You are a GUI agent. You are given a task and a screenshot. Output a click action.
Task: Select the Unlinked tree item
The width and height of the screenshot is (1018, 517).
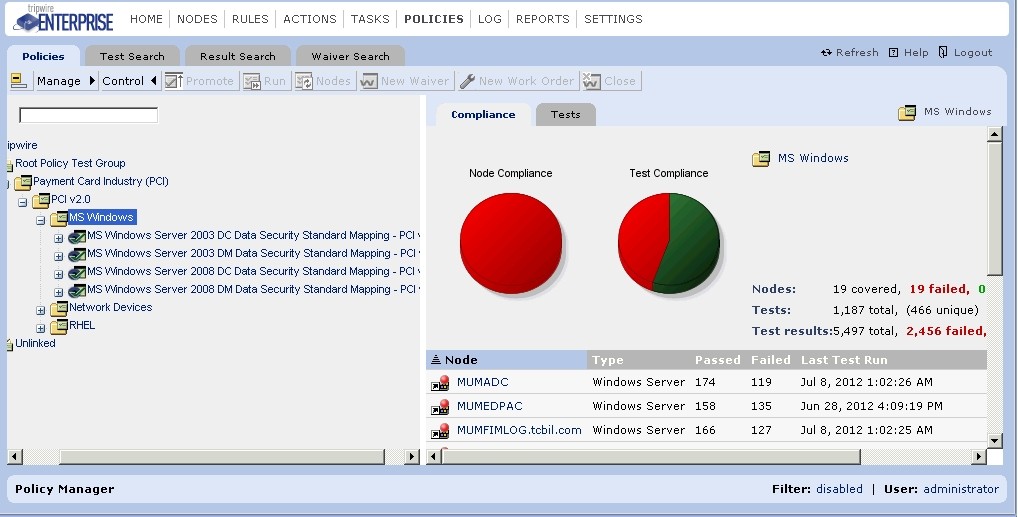tap(35, 343)
